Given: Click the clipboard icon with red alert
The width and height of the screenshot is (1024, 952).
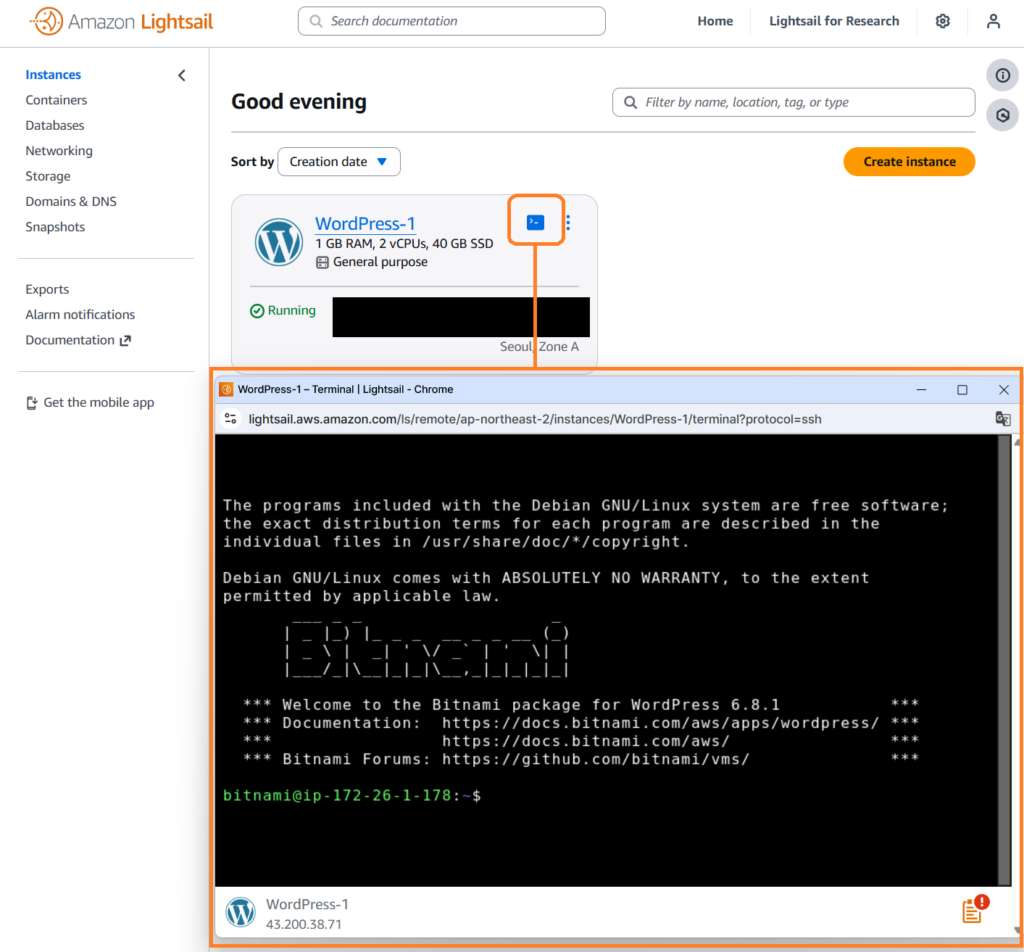Looking at the screenshot, I should click(973, 909).
